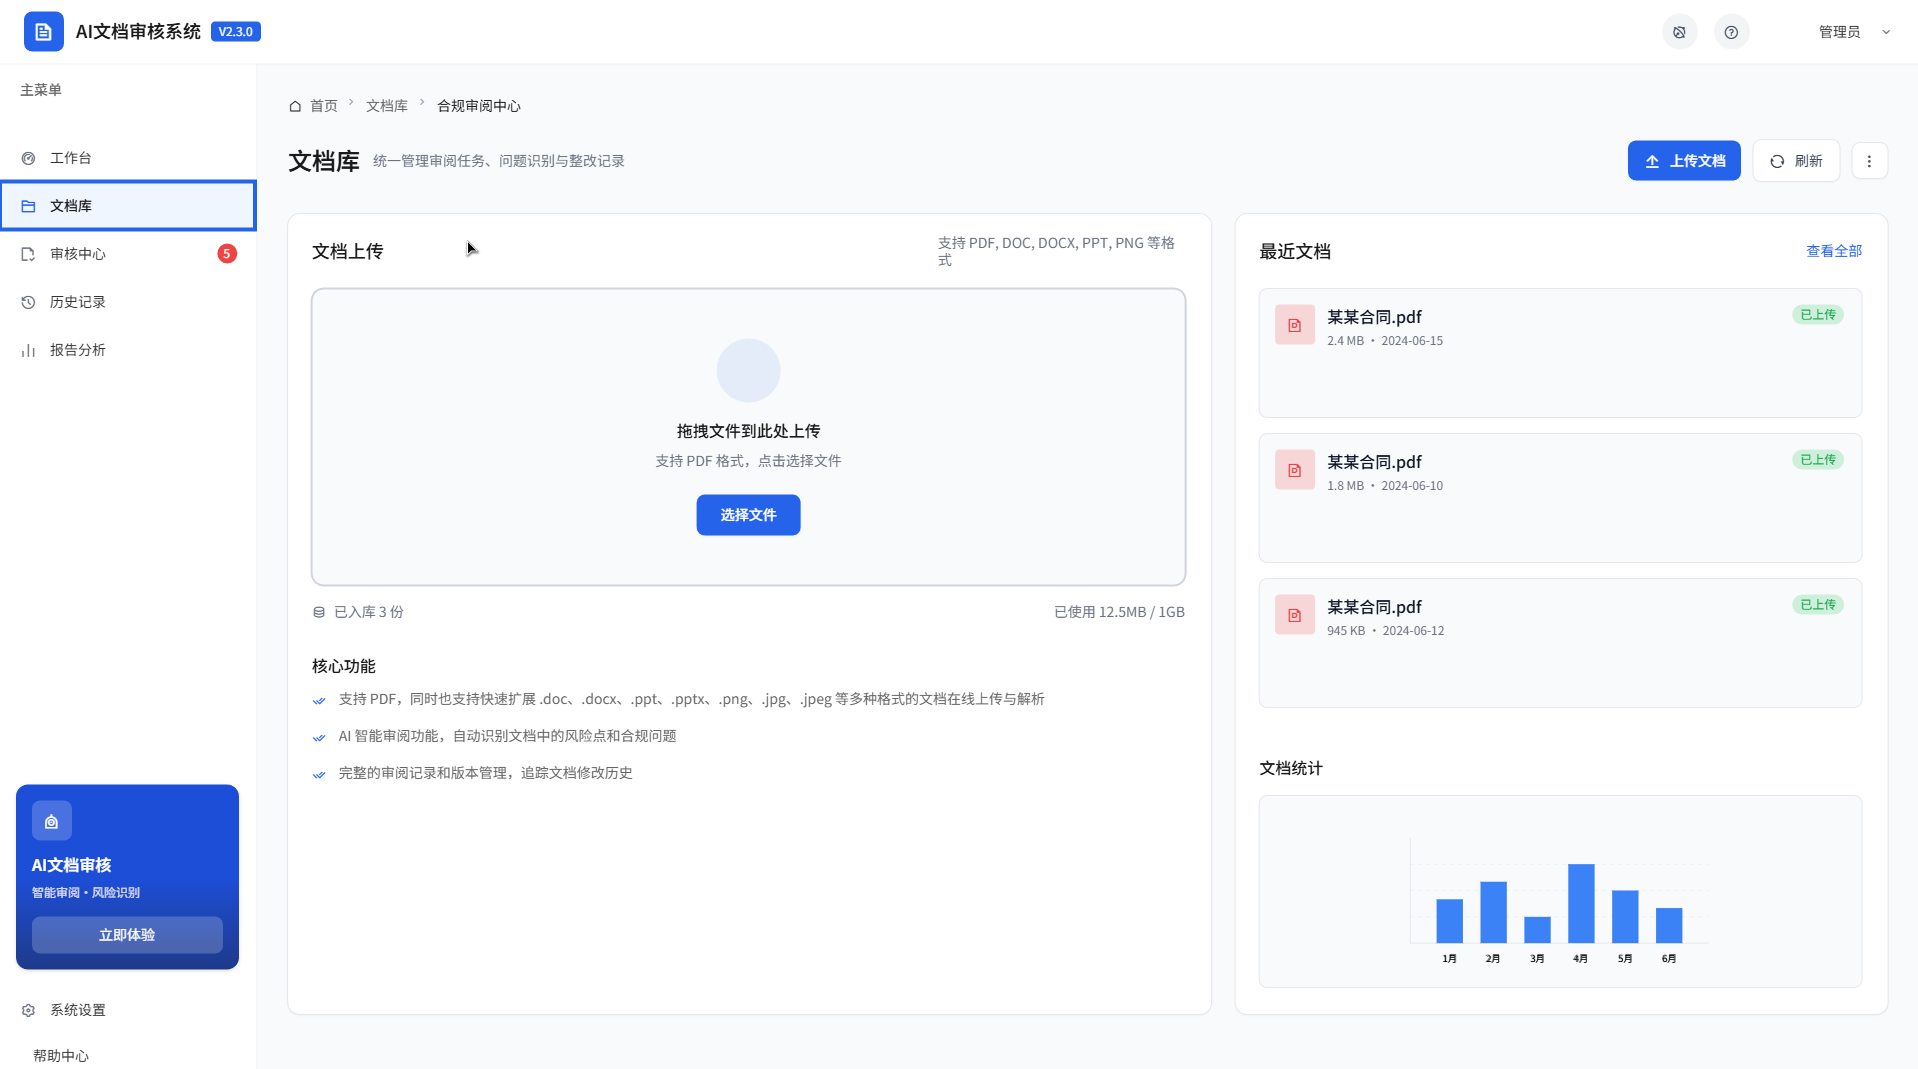The height and width of the screenshot is (1069, 1918).
Task: Click the 审核中心 document icon
Action: tap(28, 254)
